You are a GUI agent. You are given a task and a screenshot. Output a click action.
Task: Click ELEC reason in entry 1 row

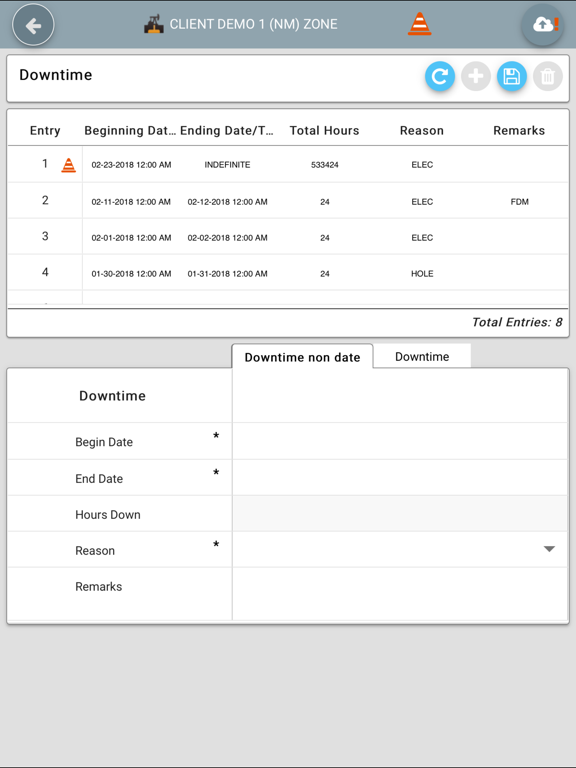click(x=422, y=165)
